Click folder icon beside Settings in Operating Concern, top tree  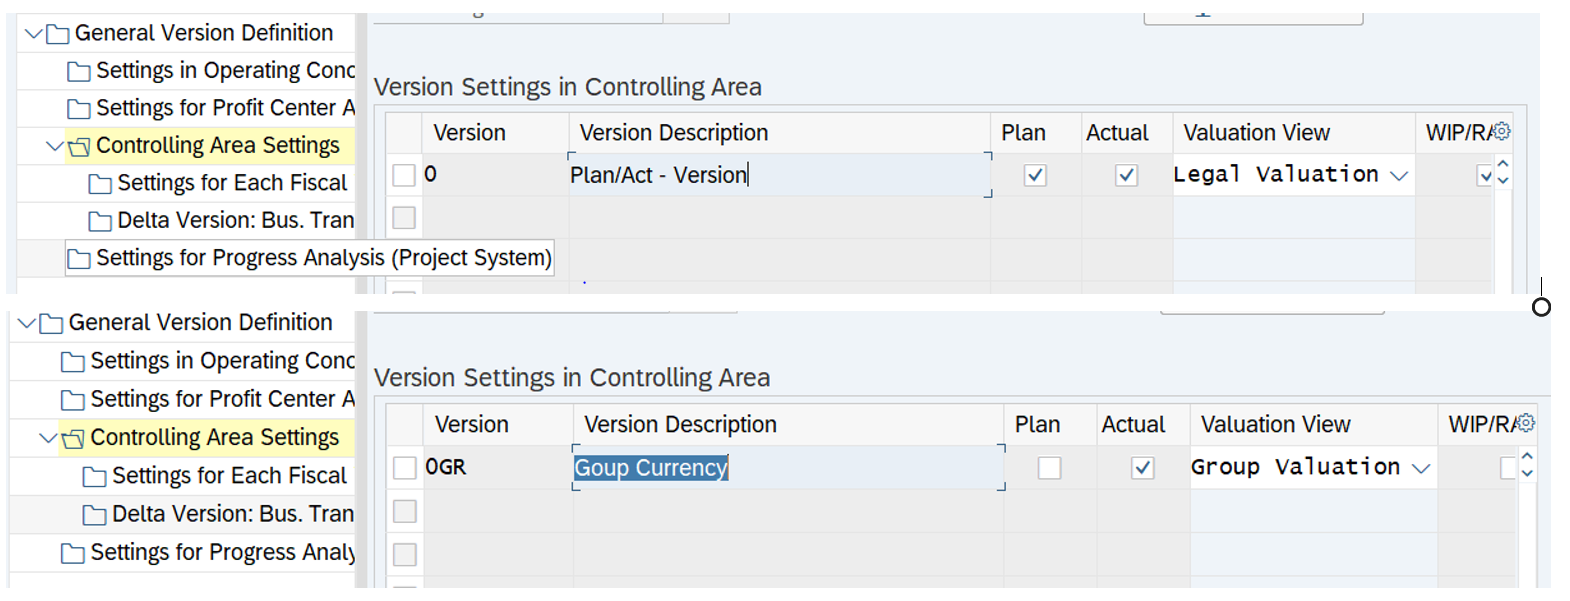pyautogui.click(x=78, y=71)
